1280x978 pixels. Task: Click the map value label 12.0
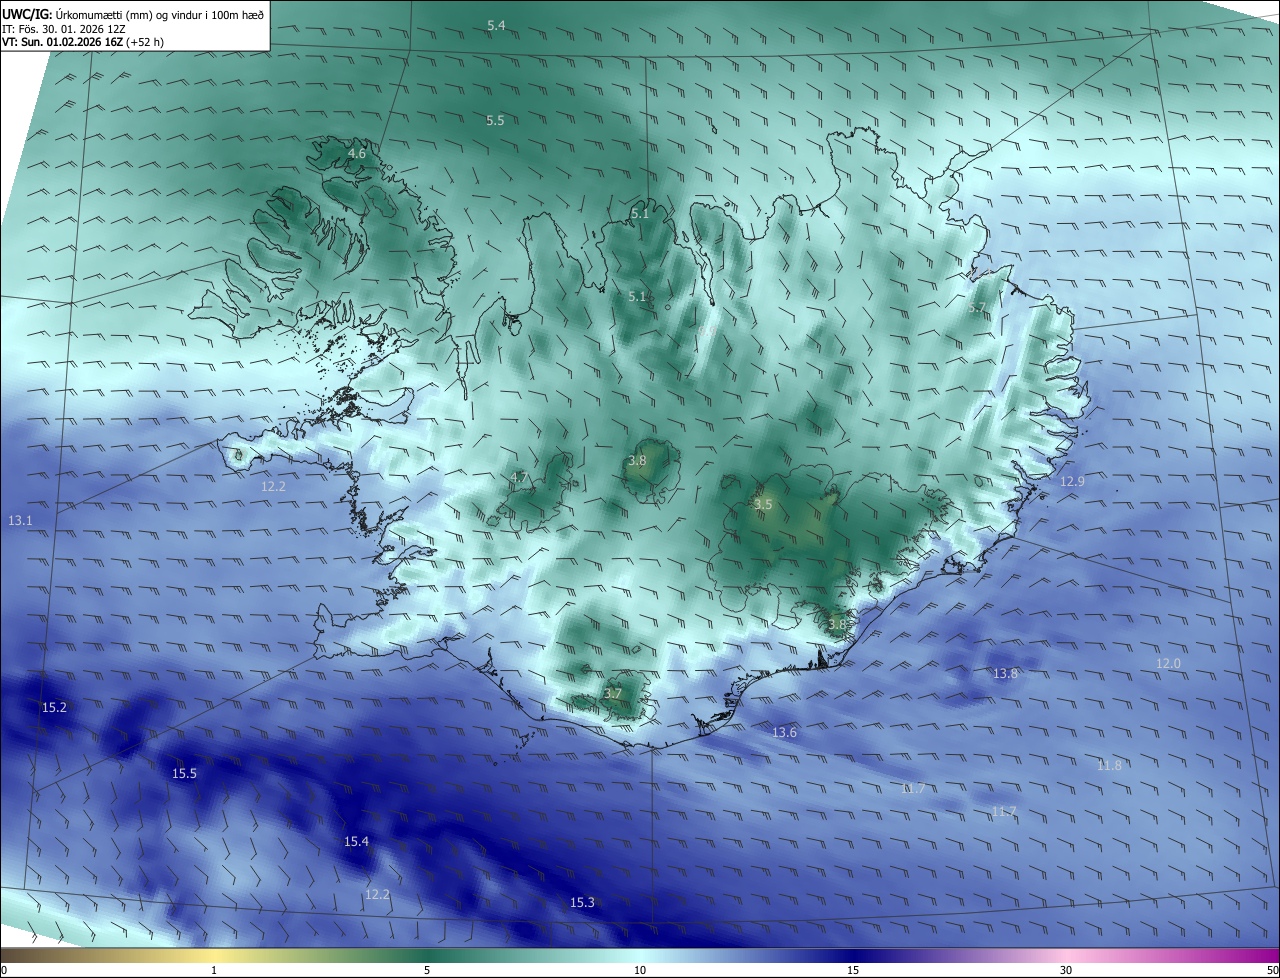pyautogui.click(x=1168, y=664)
